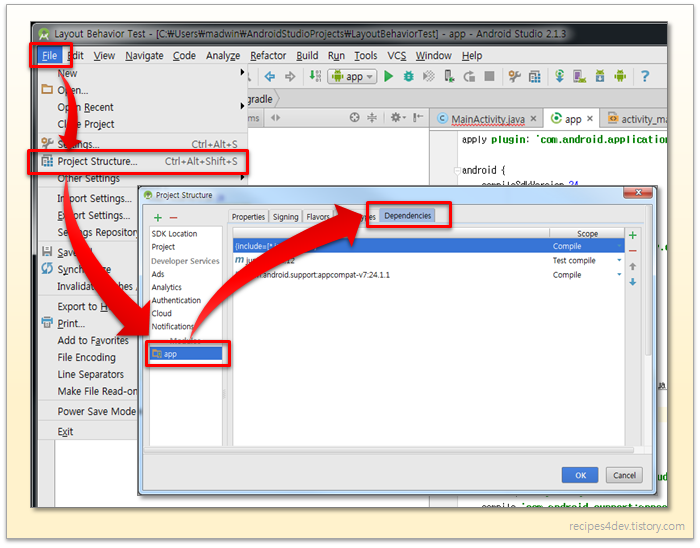Click the Project Structure toolbar icon
Screen dimensions: 700x548
pyautogui.click(x=535, y=77)
